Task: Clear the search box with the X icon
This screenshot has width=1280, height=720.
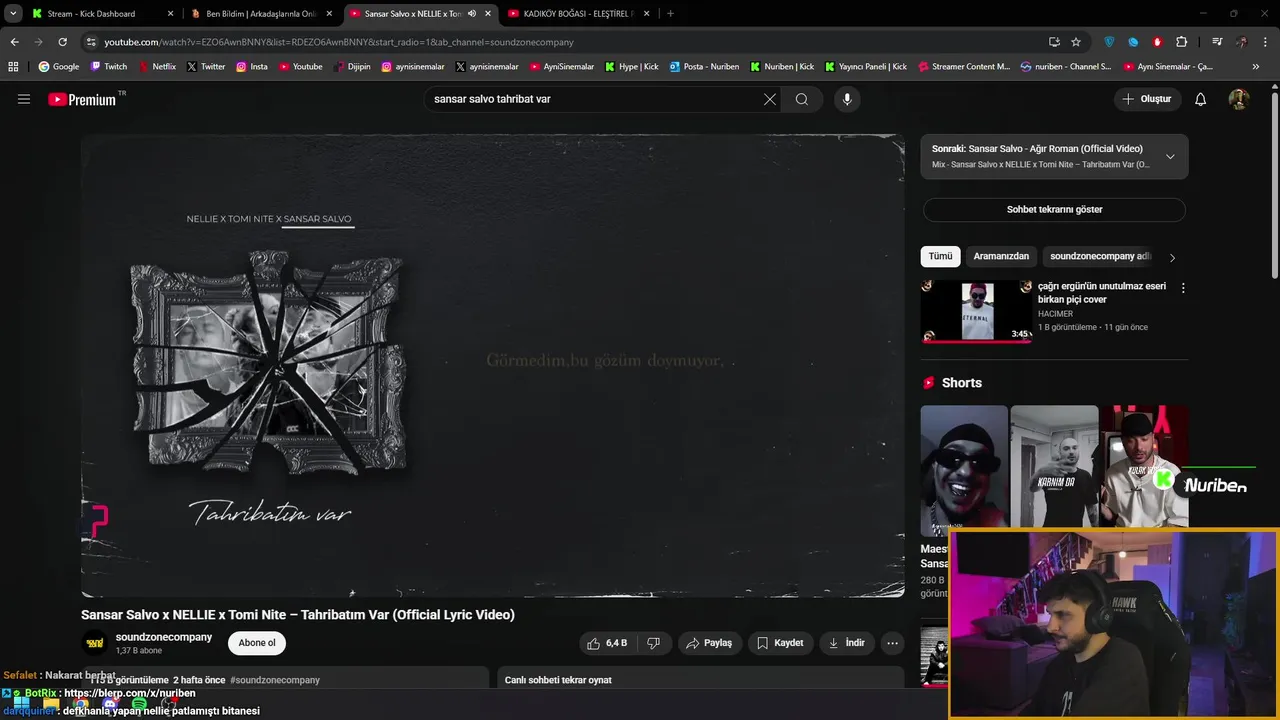Action: 770,99
